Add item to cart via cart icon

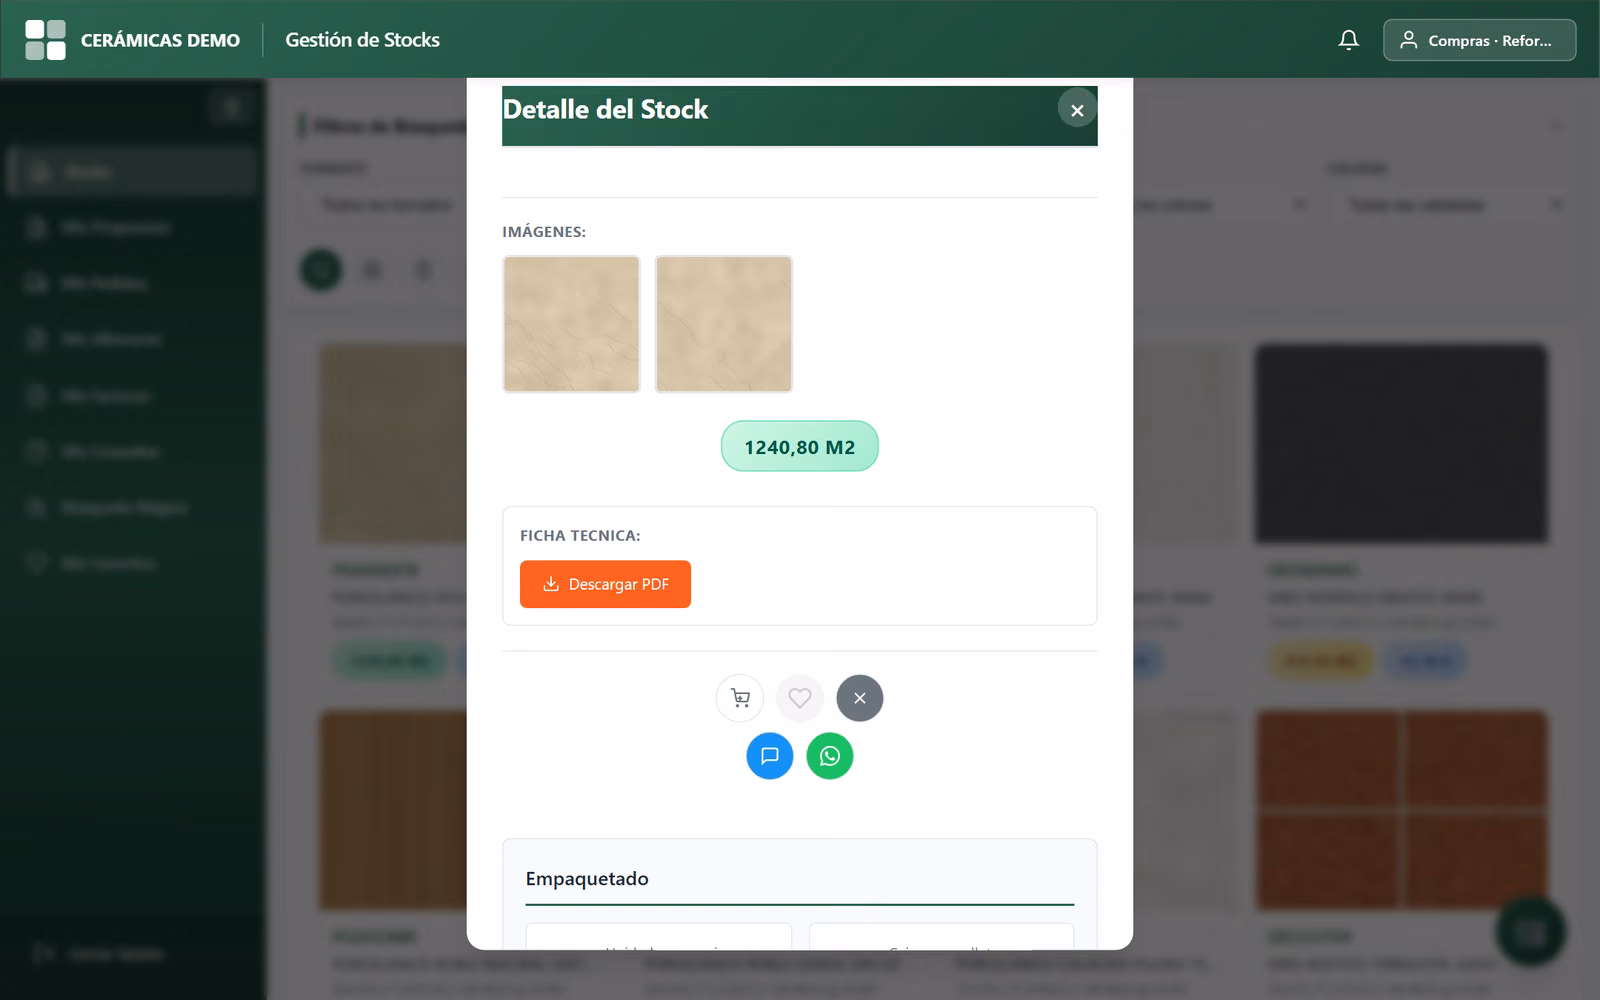740,698
